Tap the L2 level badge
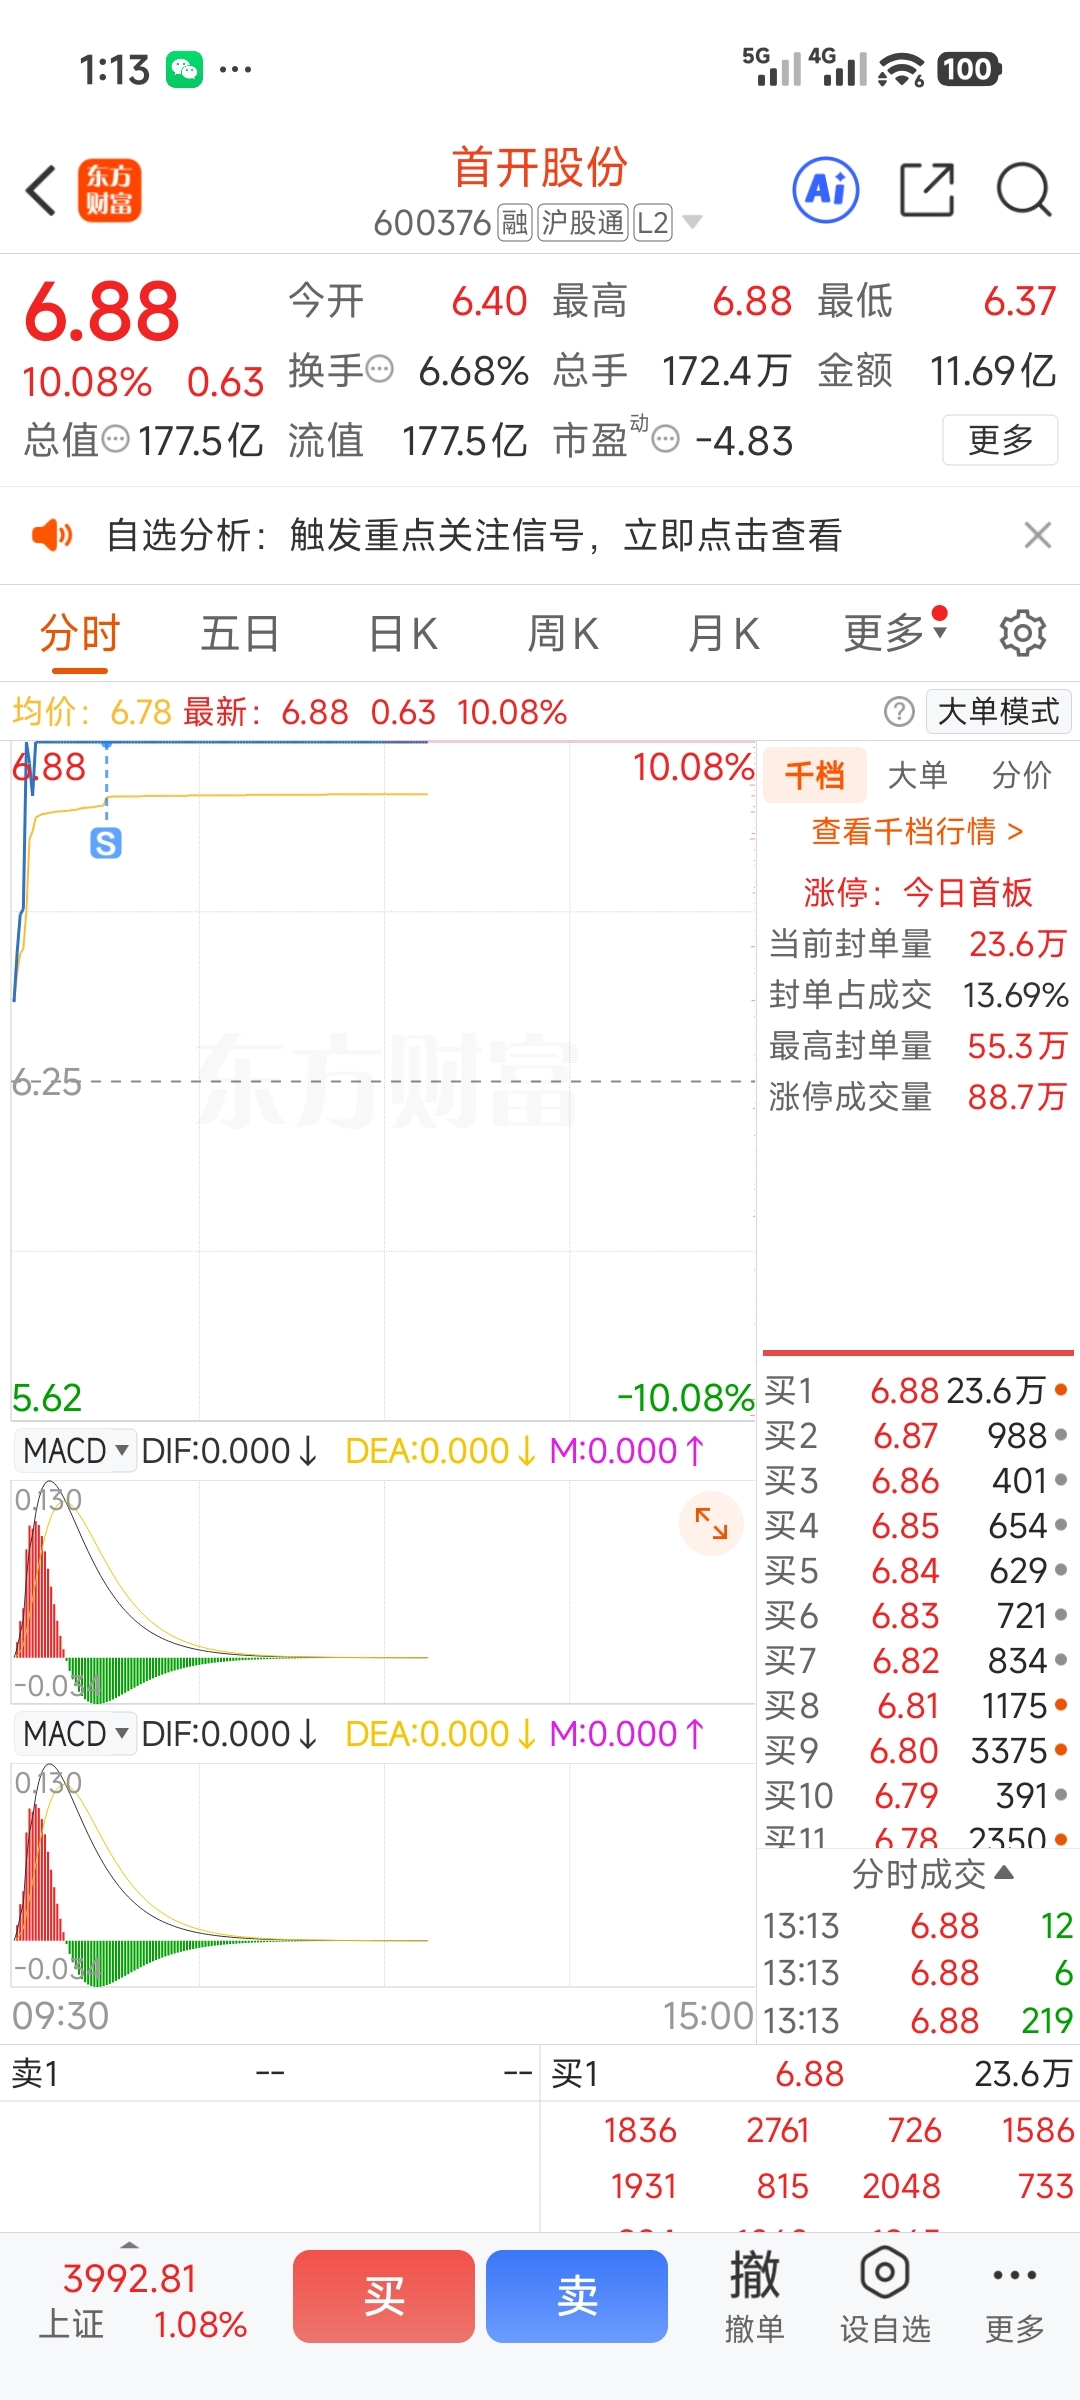This screenshot has height=2400, width=1080. coord(653,222)
